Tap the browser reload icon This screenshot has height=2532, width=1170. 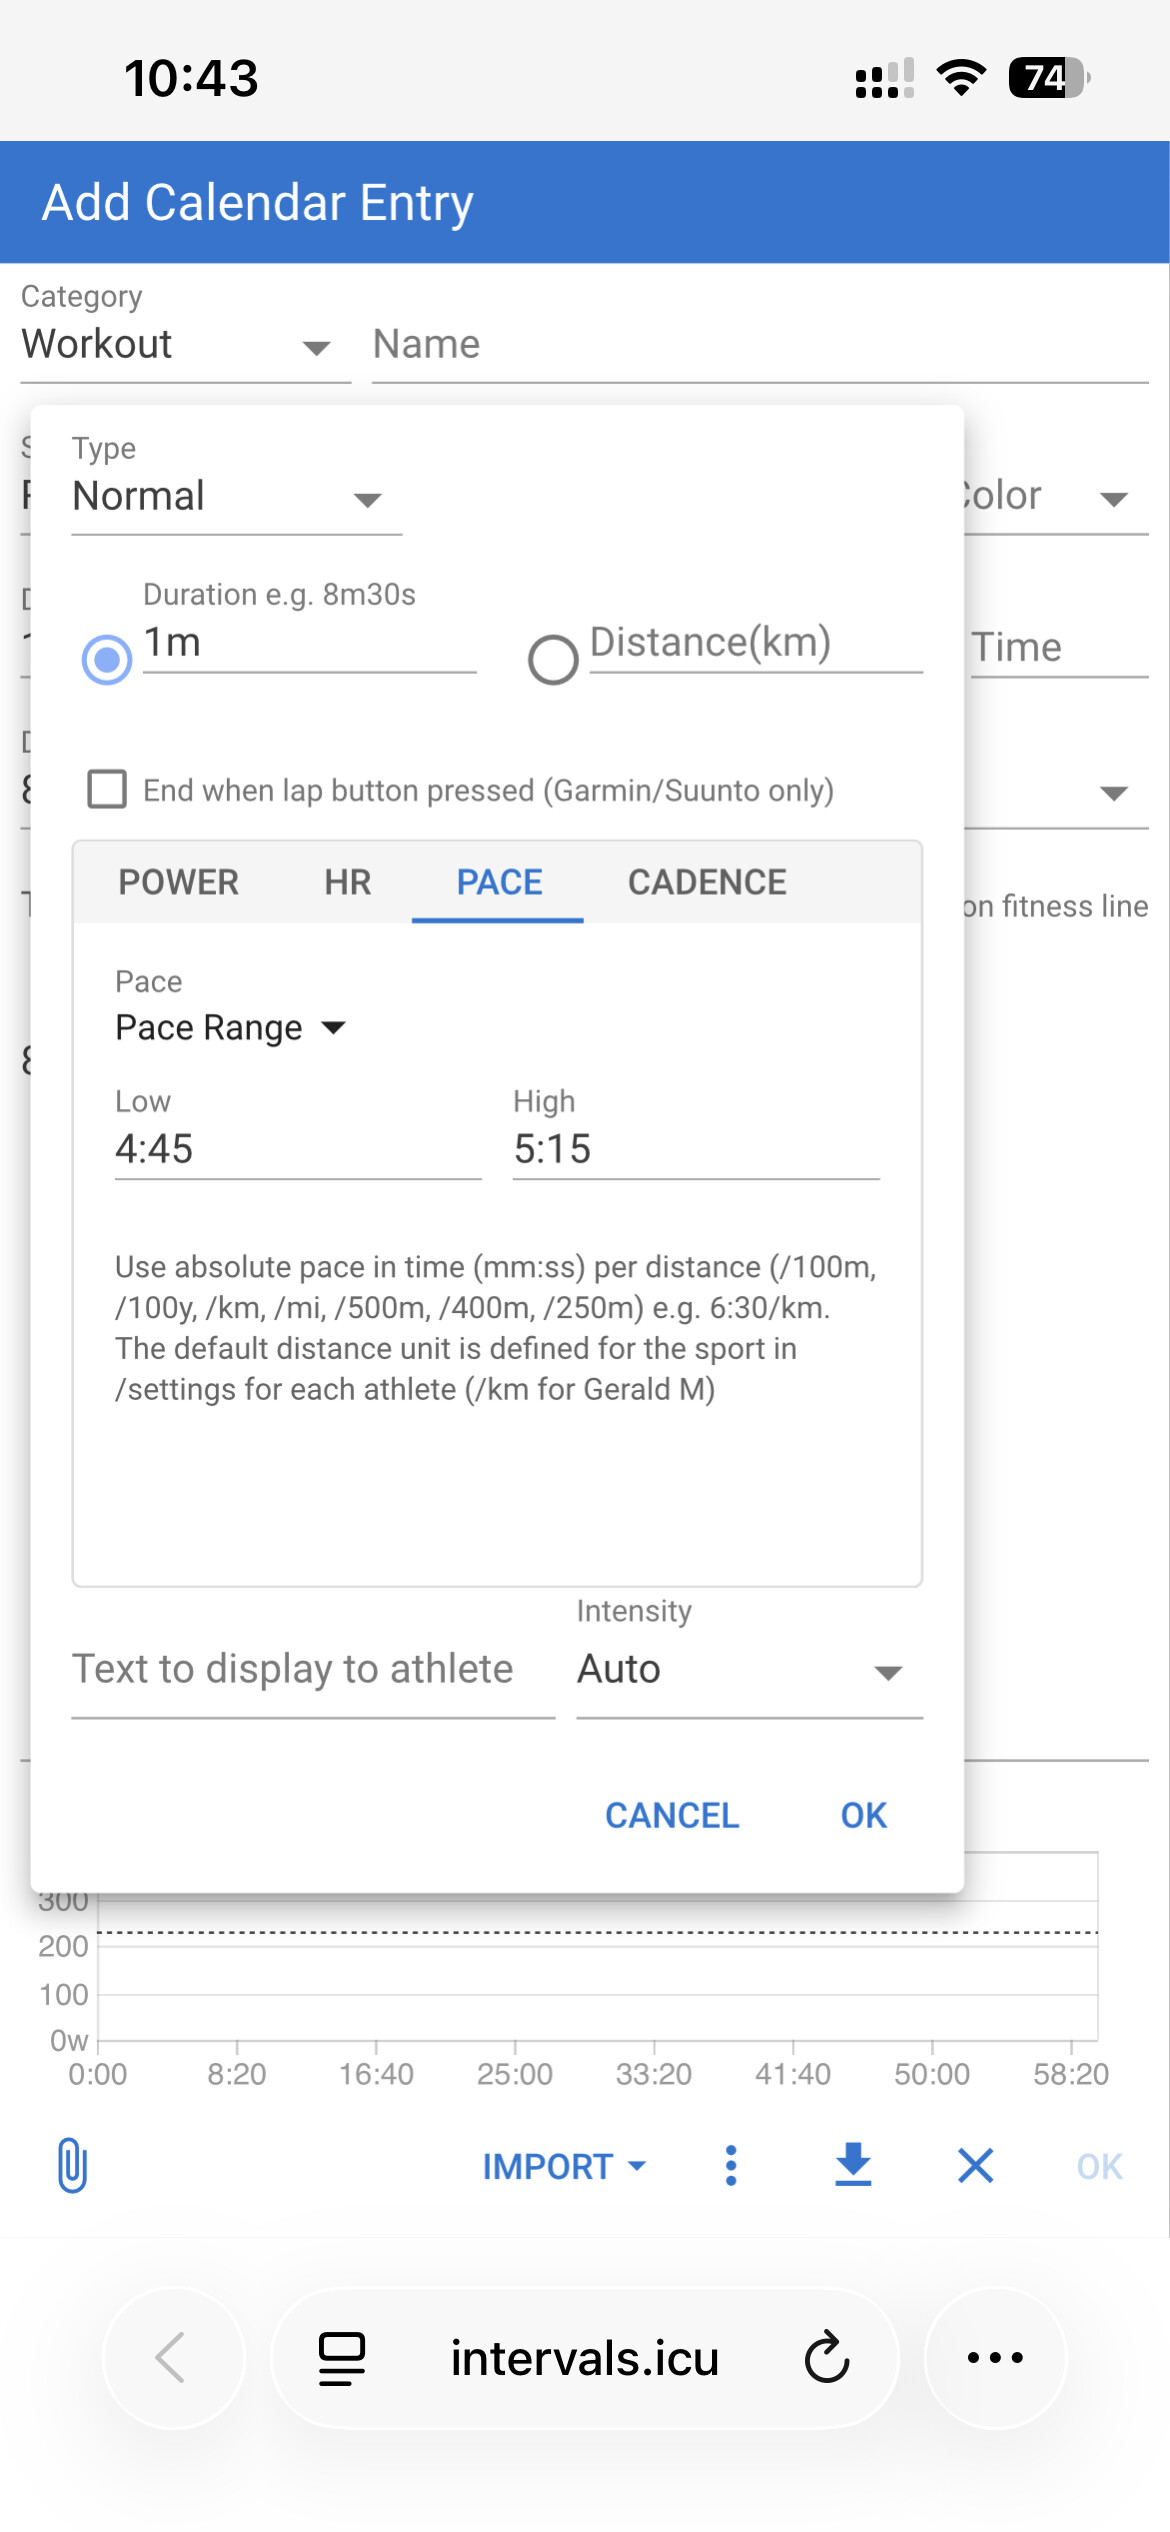pos(826,2358)
